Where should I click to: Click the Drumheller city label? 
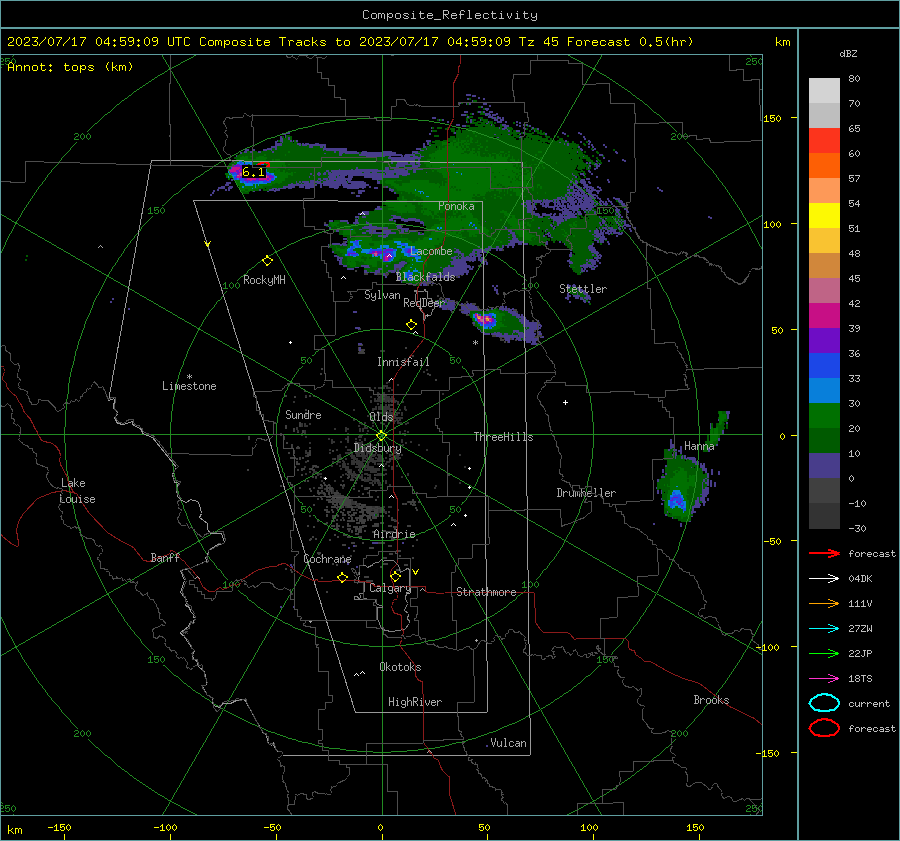tap(586, 493)
